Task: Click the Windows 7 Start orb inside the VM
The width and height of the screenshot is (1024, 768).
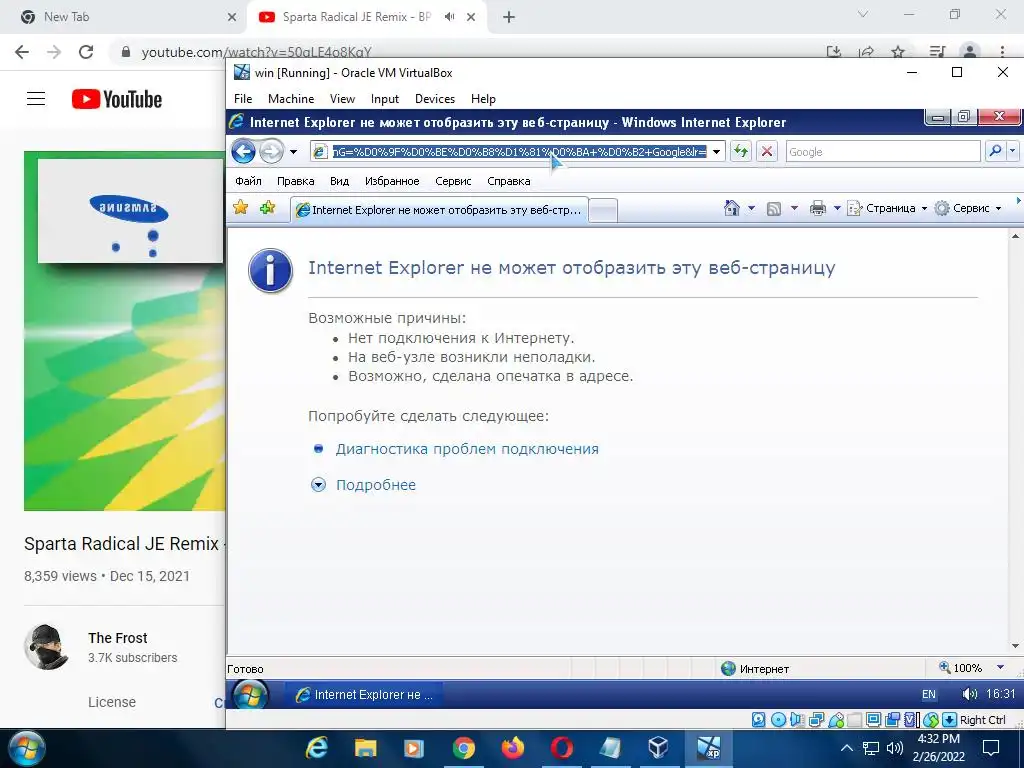Action: click(x=250, y=694)
